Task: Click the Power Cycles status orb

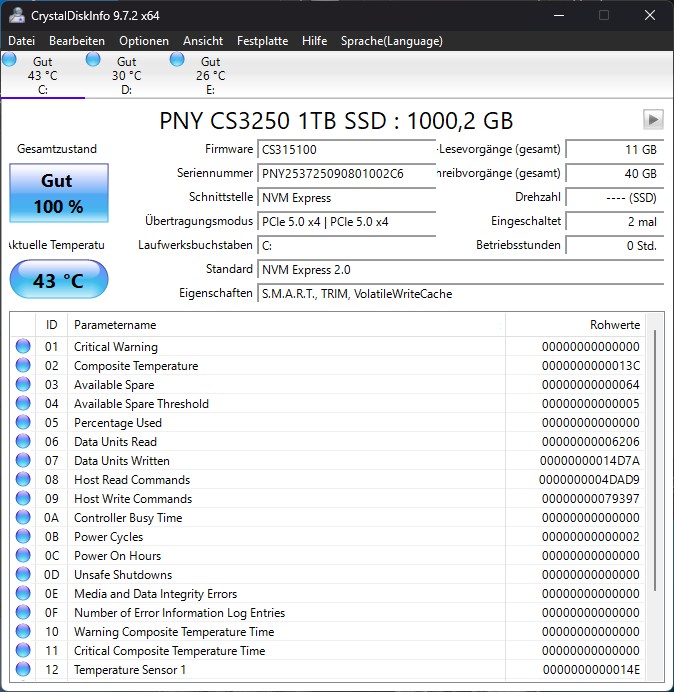Action: point(23,537)
